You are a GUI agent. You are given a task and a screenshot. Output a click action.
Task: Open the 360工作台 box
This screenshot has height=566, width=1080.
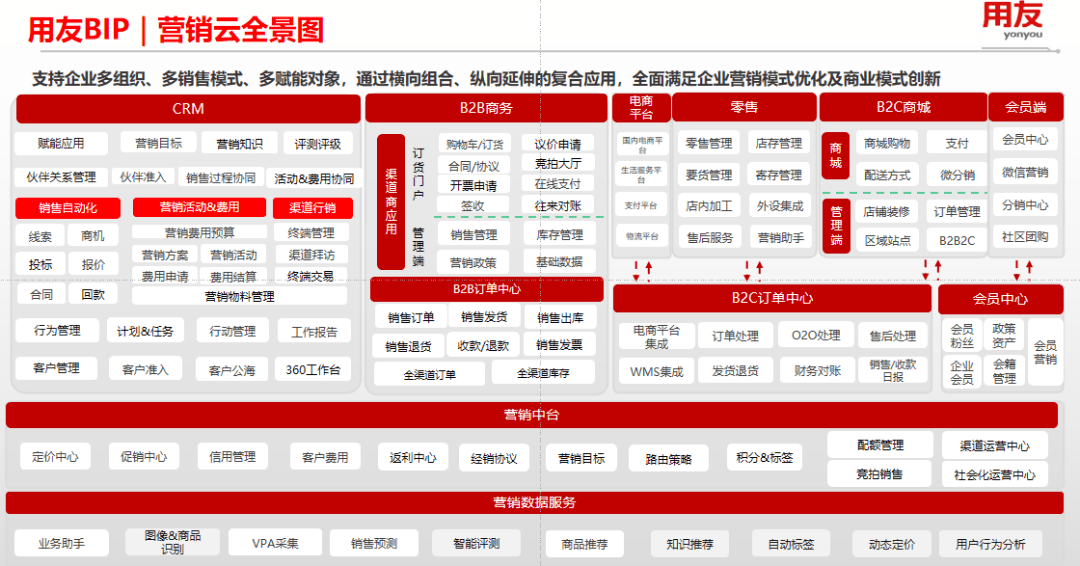[312, 369]
